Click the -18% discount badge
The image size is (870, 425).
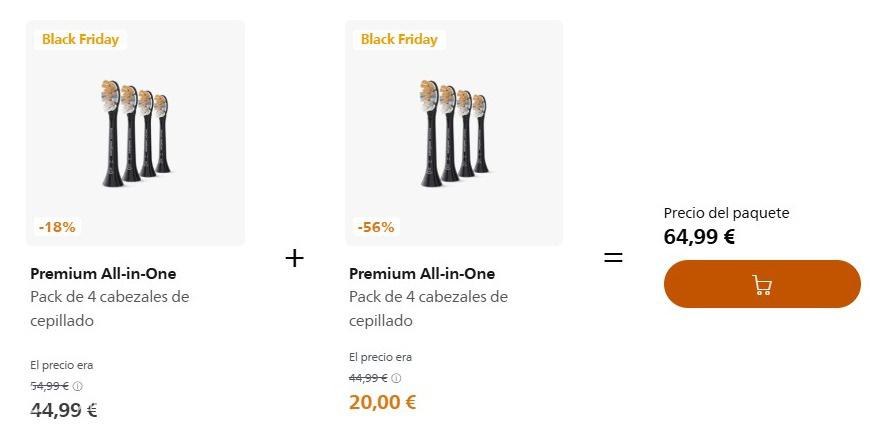[57, 227]
